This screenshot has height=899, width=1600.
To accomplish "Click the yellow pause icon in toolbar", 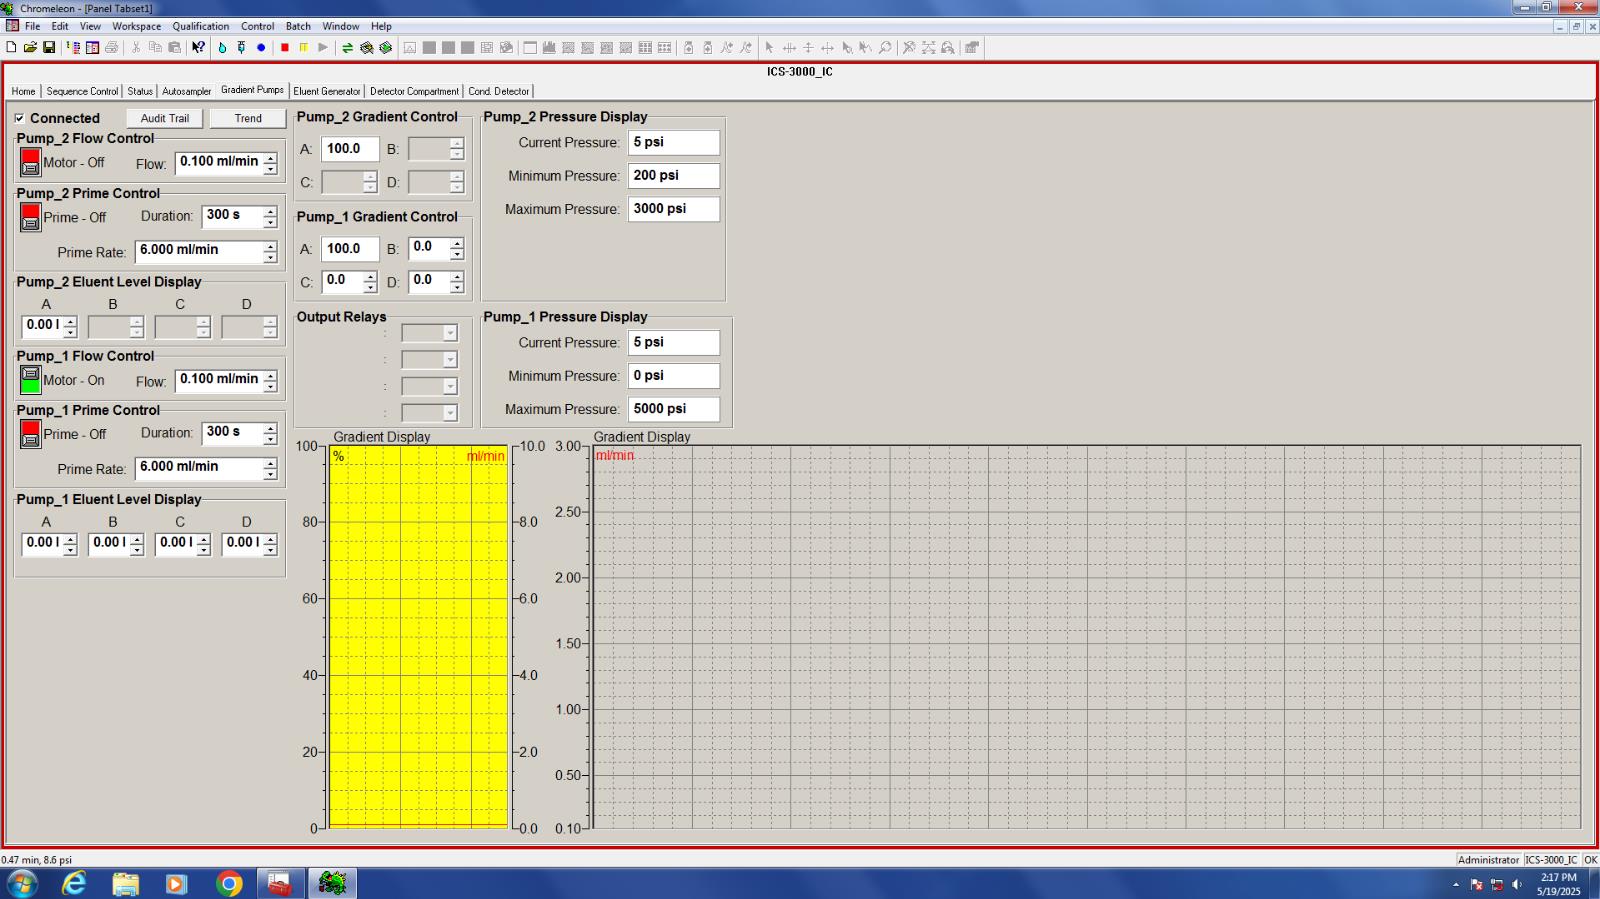I will pyautogui.click(x=304, y=48).
